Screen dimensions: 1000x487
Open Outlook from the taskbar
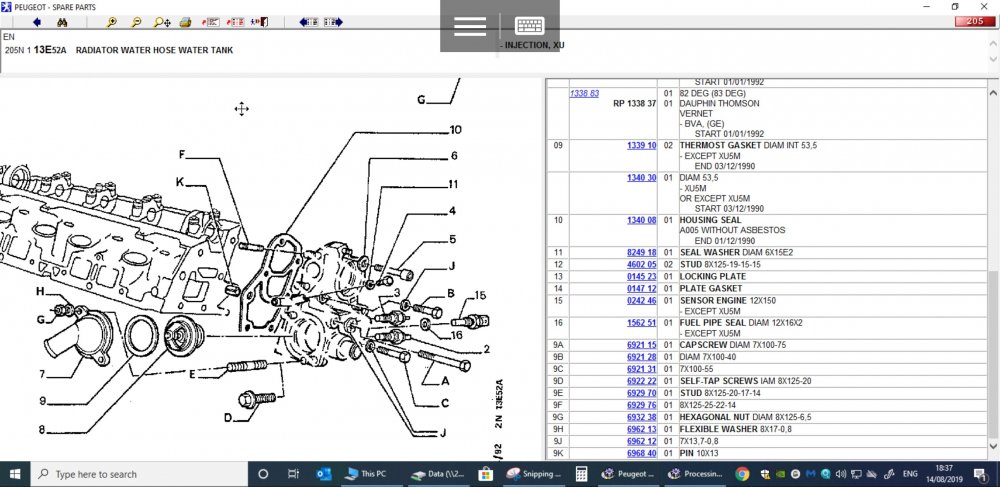[324, 474]
